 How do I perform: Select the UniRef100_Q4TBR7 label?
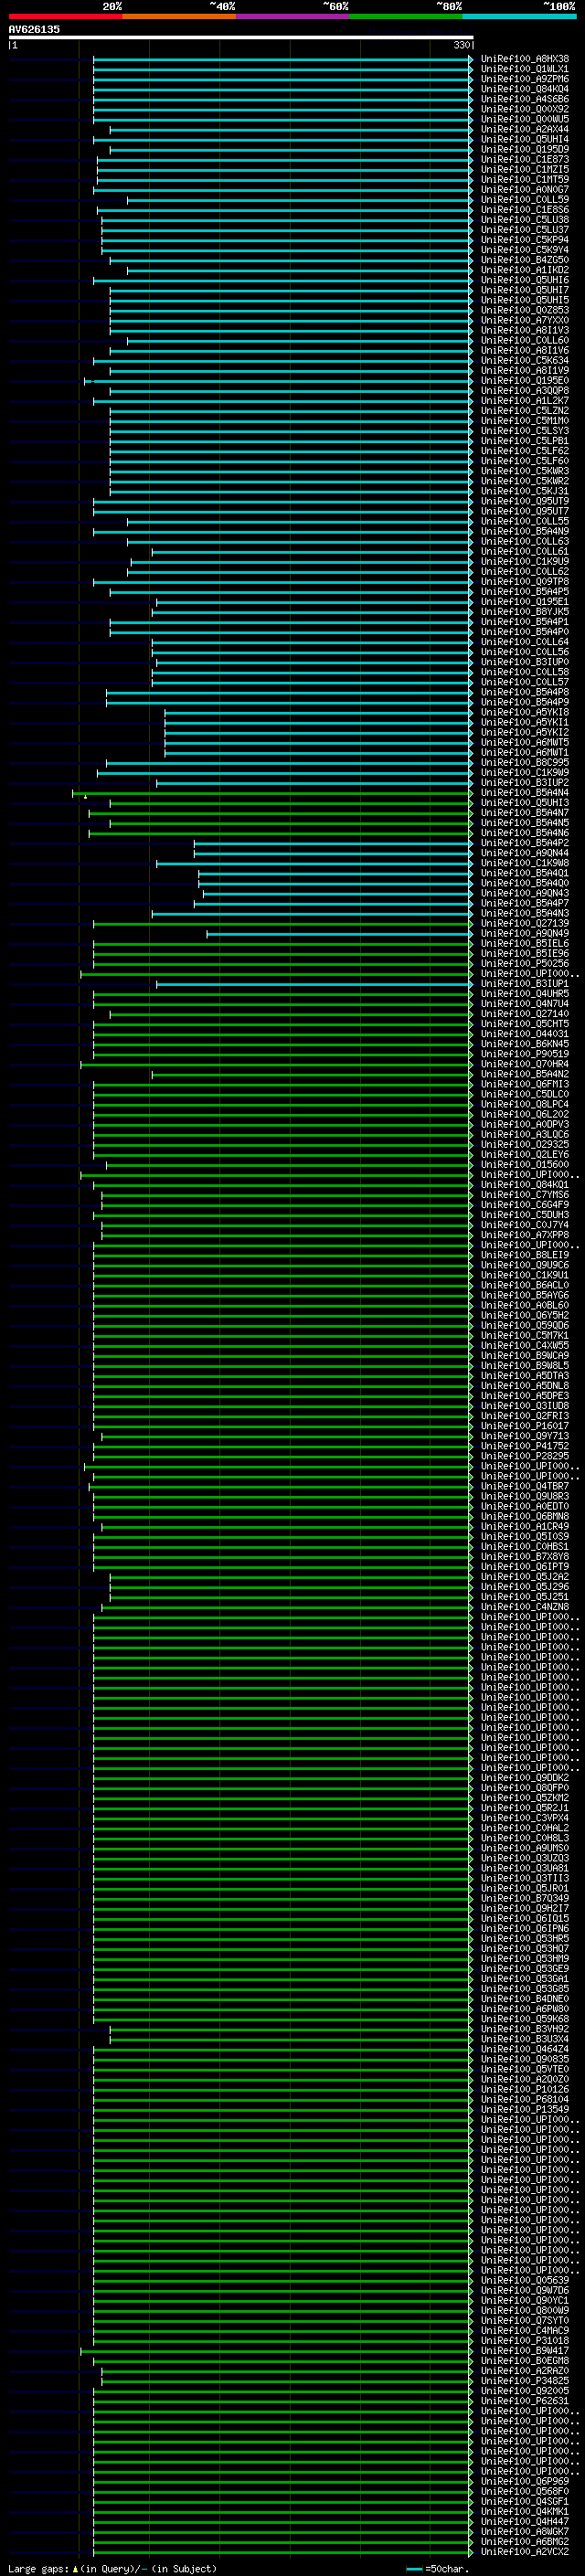tap(525, 1487)
